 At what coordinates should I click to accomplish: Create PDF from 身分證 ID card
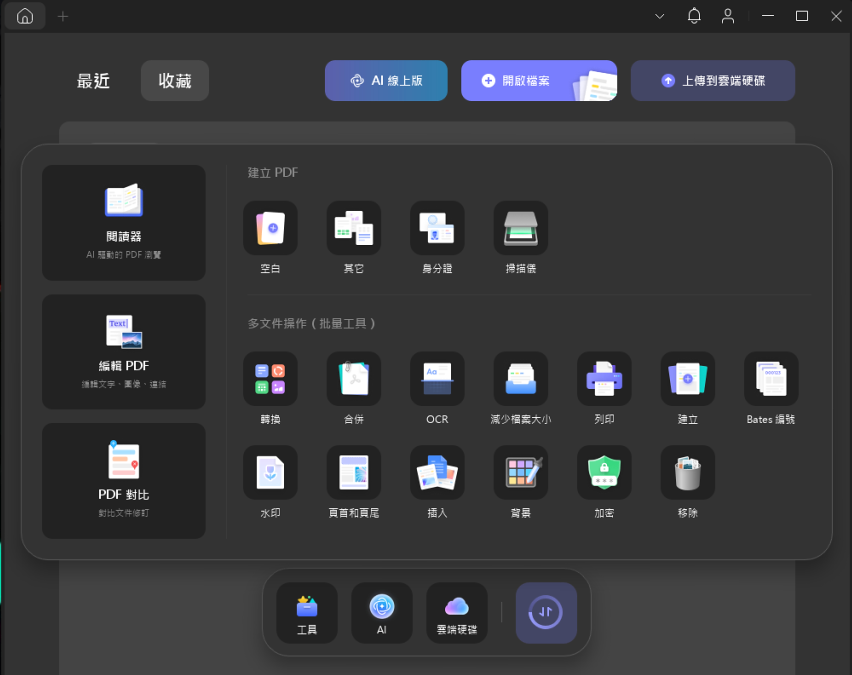click(437, 228)
